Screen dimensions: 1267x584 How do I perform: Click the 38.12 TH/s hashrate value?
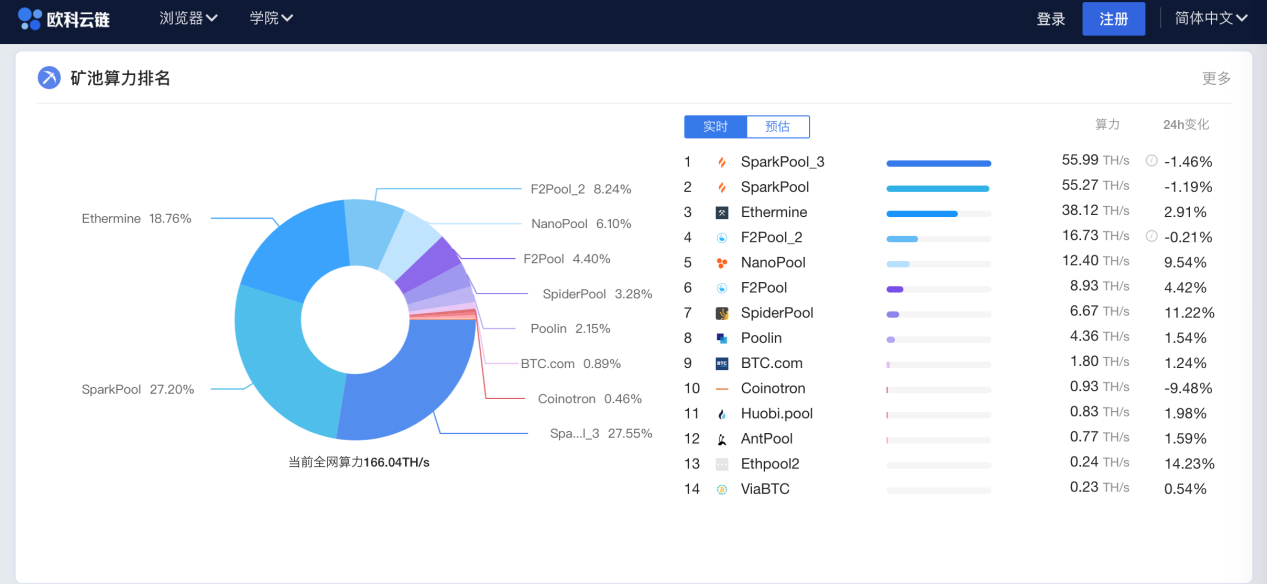click(x=1096, y=211)
